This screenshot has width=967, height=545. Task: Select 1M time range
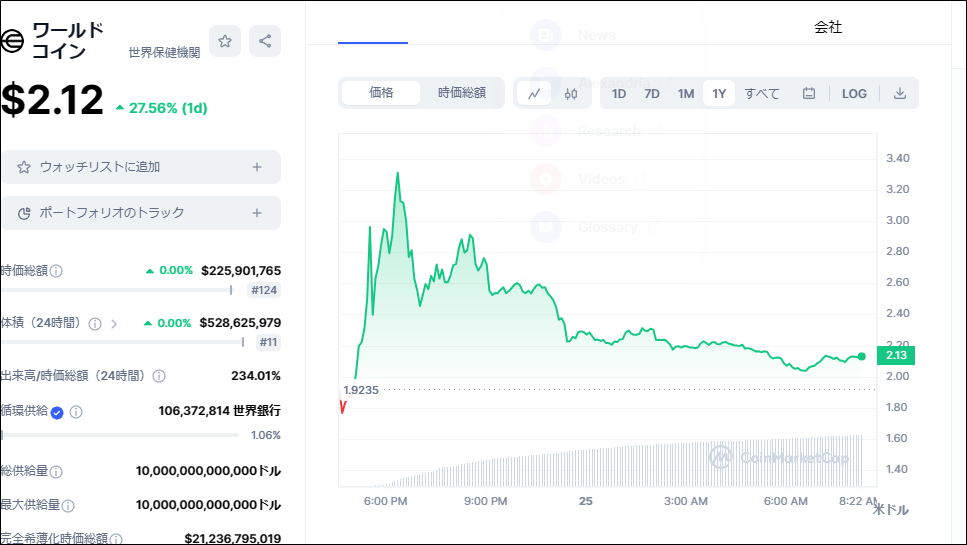pyautogui.click(x=686, y=94)
